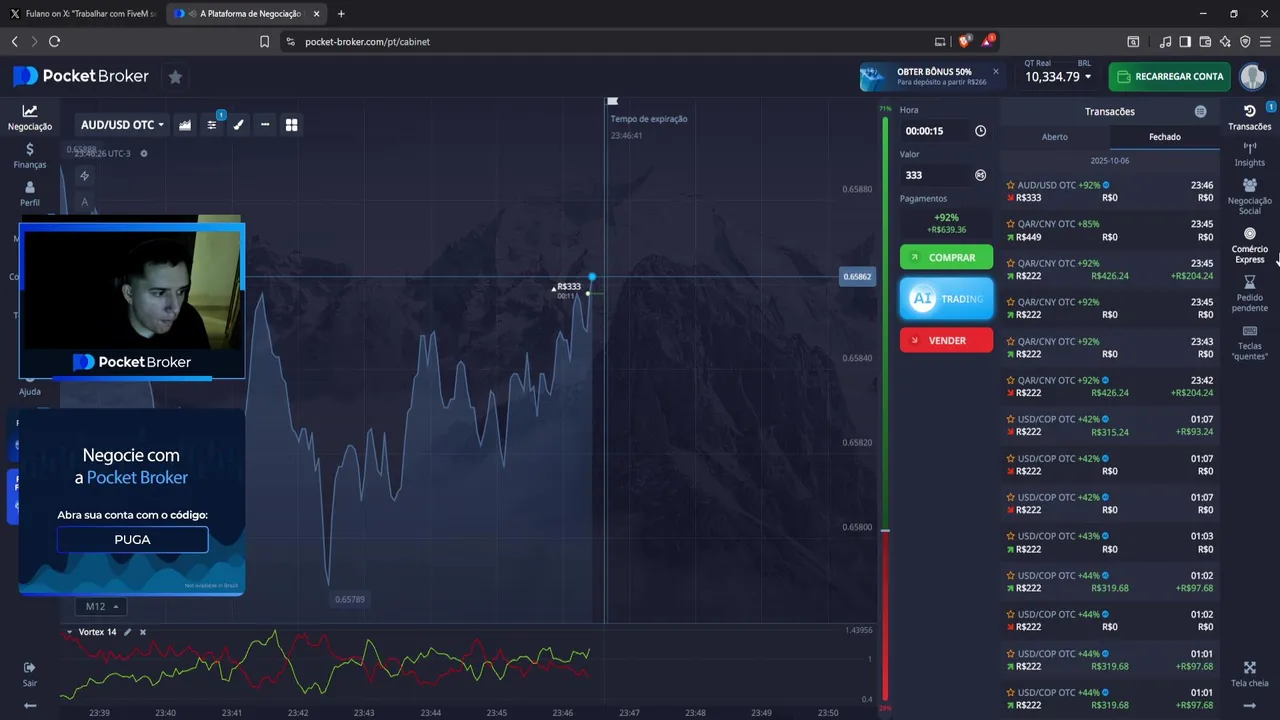Edit the Vortex 14 indicator
Image resolution: width=1280 pixels, height=720 pixels.
(127, 632)
